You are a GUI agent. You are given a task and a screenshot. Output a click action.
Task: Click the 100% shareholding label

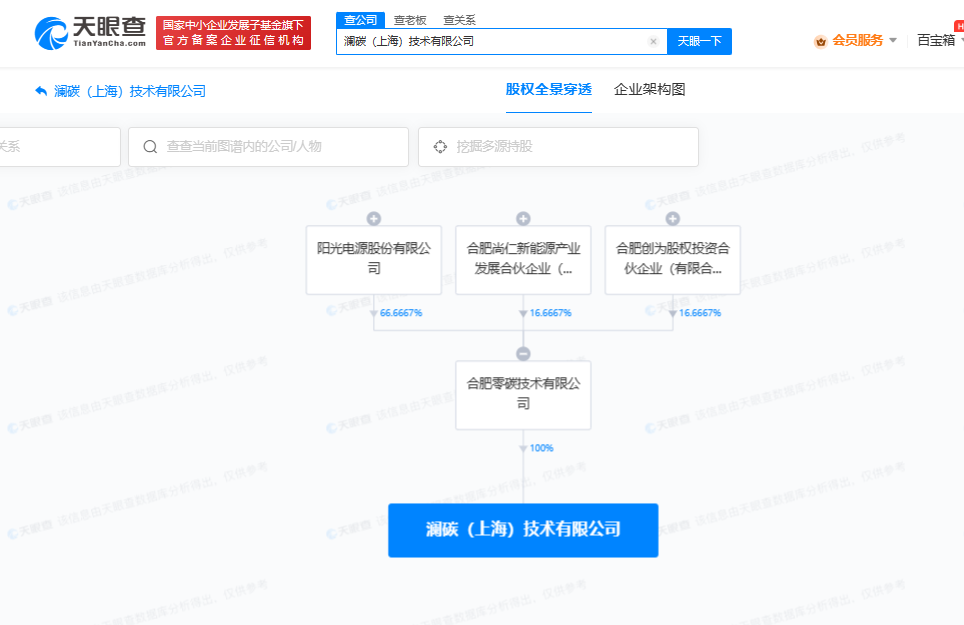pos(542,448)
